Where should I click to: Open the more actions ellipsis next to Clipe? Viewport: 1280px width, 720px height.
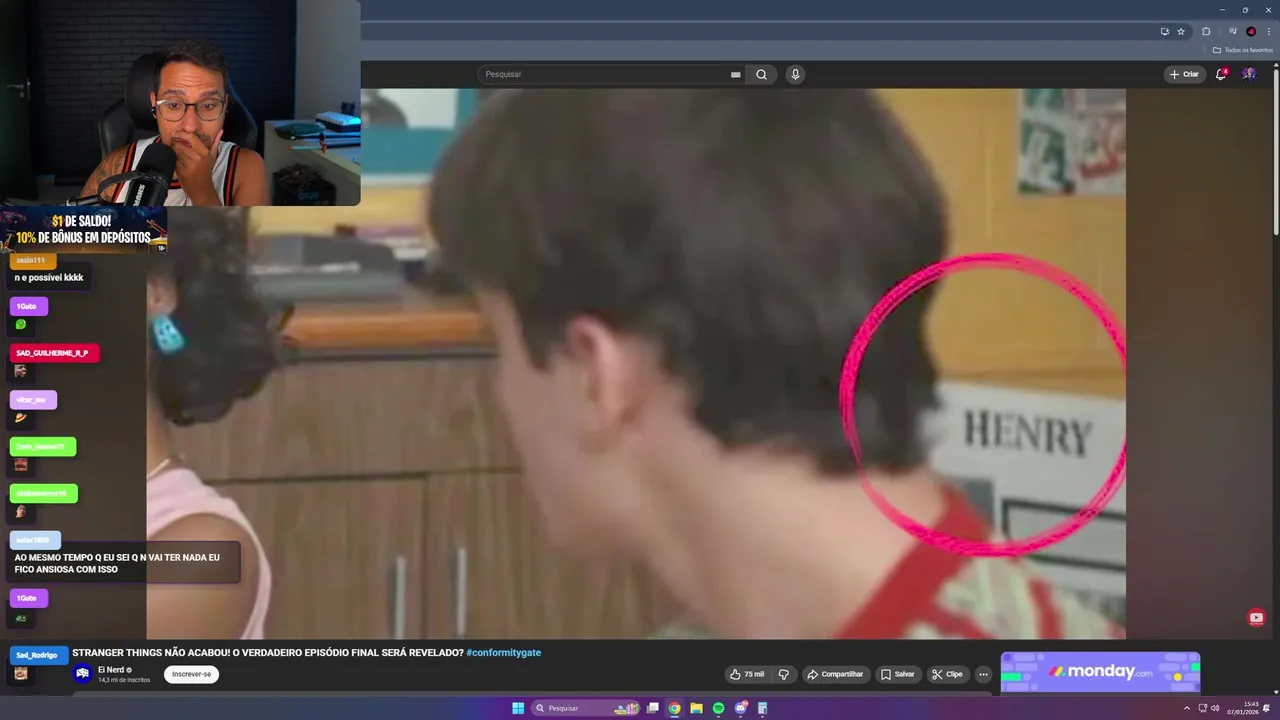(x=983, y=674)
